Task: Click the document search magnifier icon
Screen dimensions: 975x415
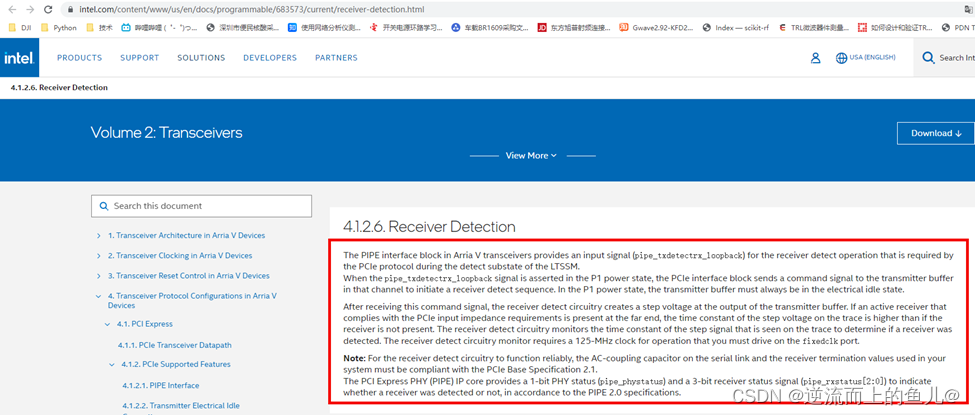Action: (x=103, y=206)
